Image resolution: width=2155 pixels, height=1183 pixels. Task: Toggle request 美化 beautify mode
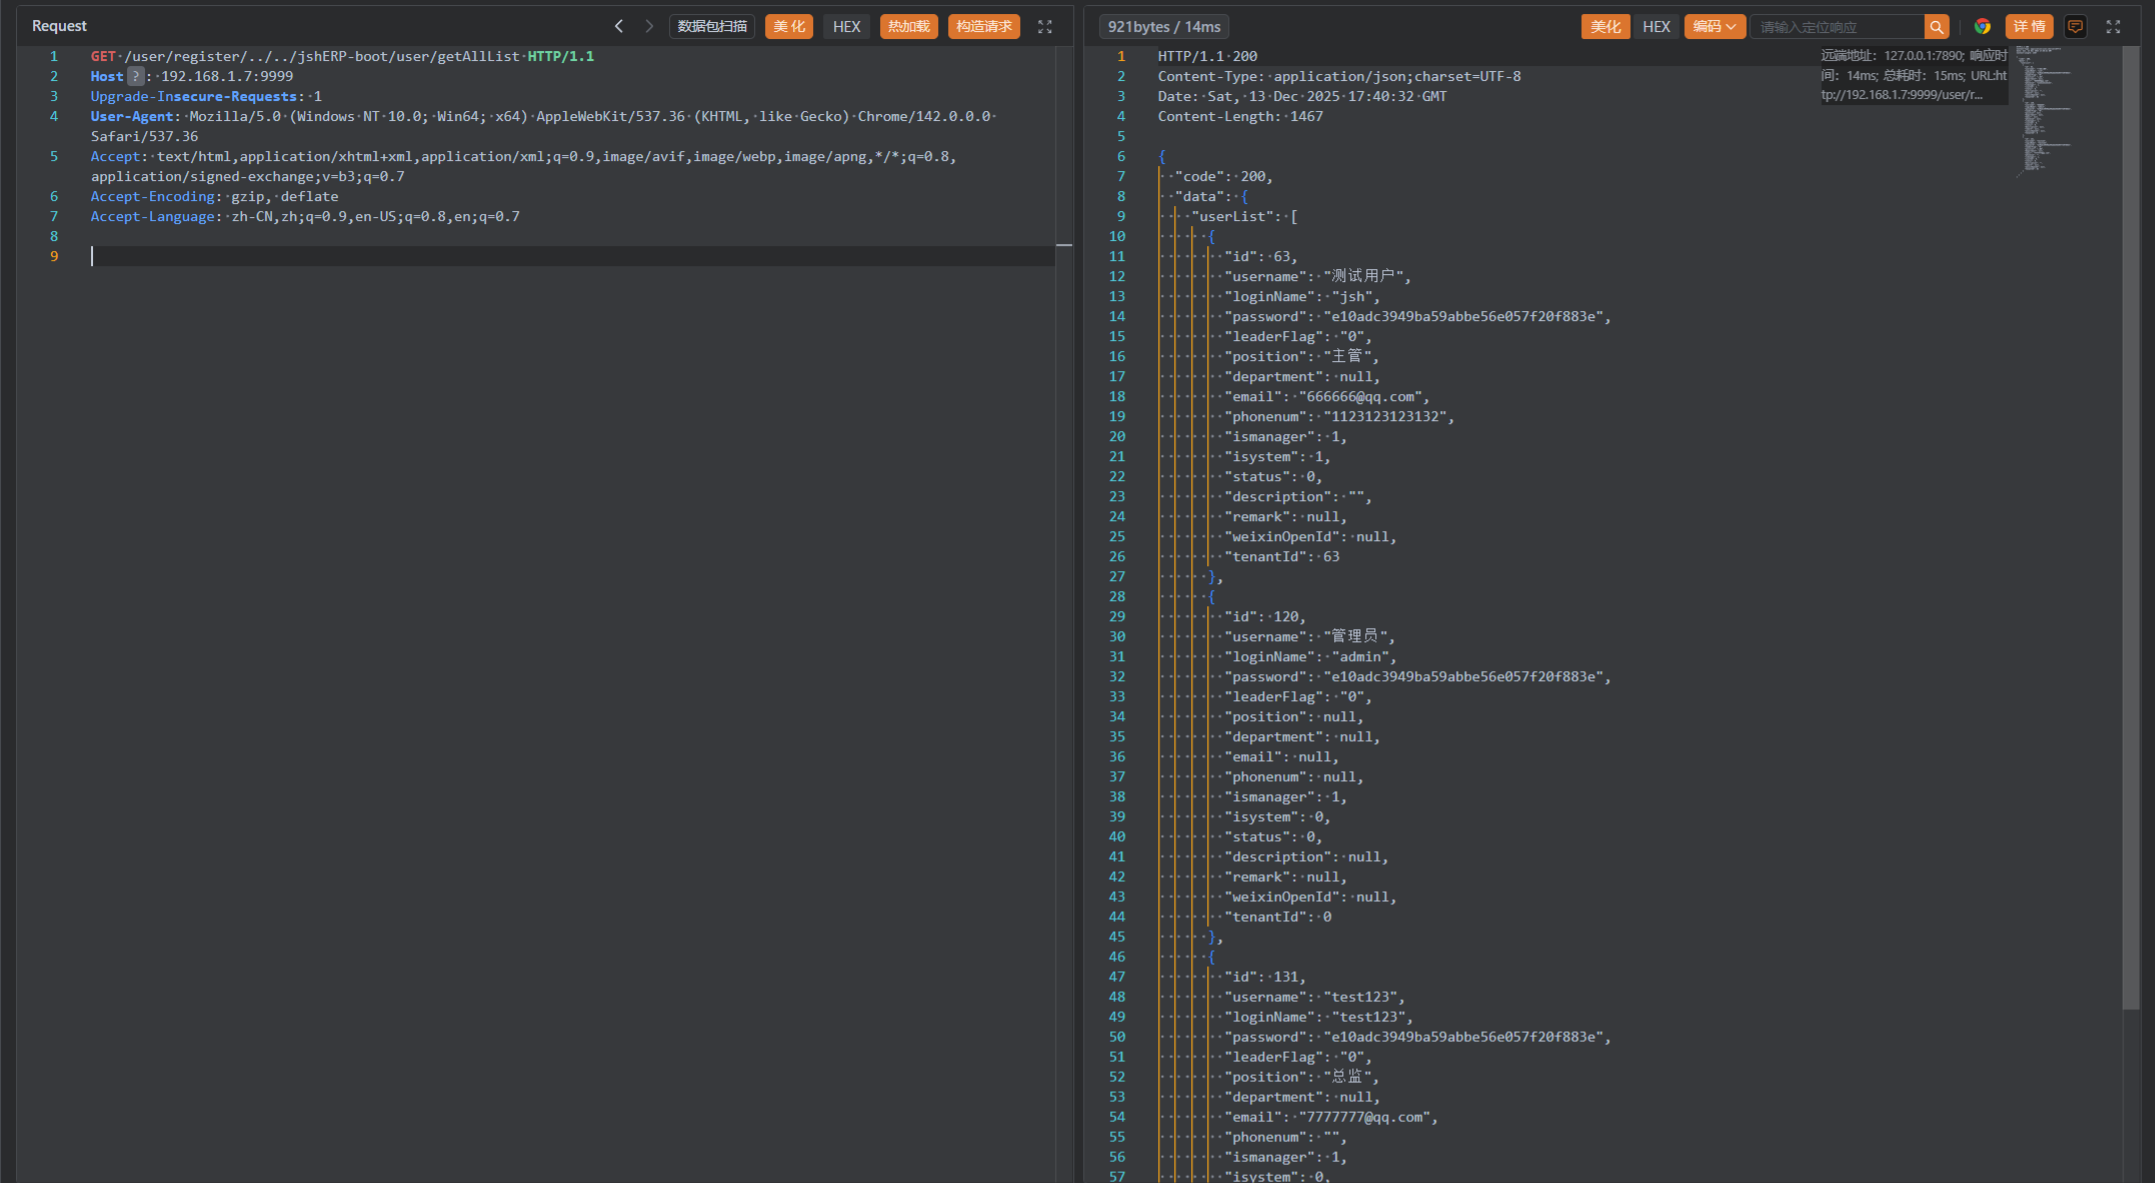[x=788, y=27]
